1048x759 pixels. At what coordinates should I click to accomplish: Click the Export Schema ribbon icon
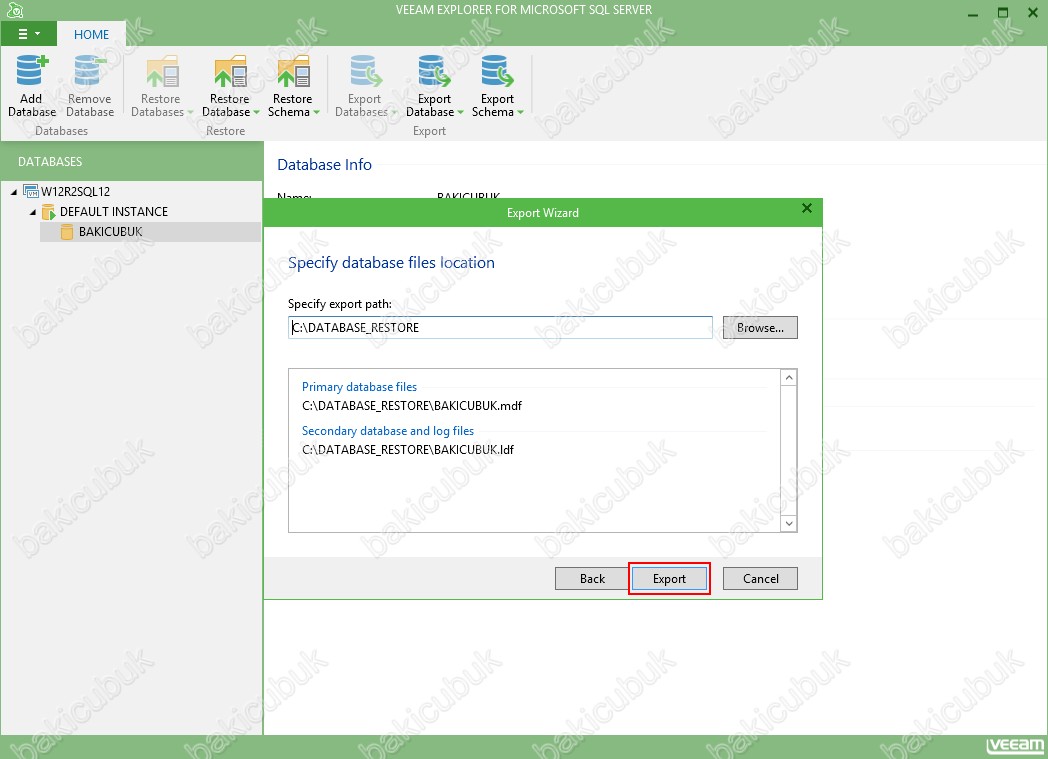click(x=497, y=71)
